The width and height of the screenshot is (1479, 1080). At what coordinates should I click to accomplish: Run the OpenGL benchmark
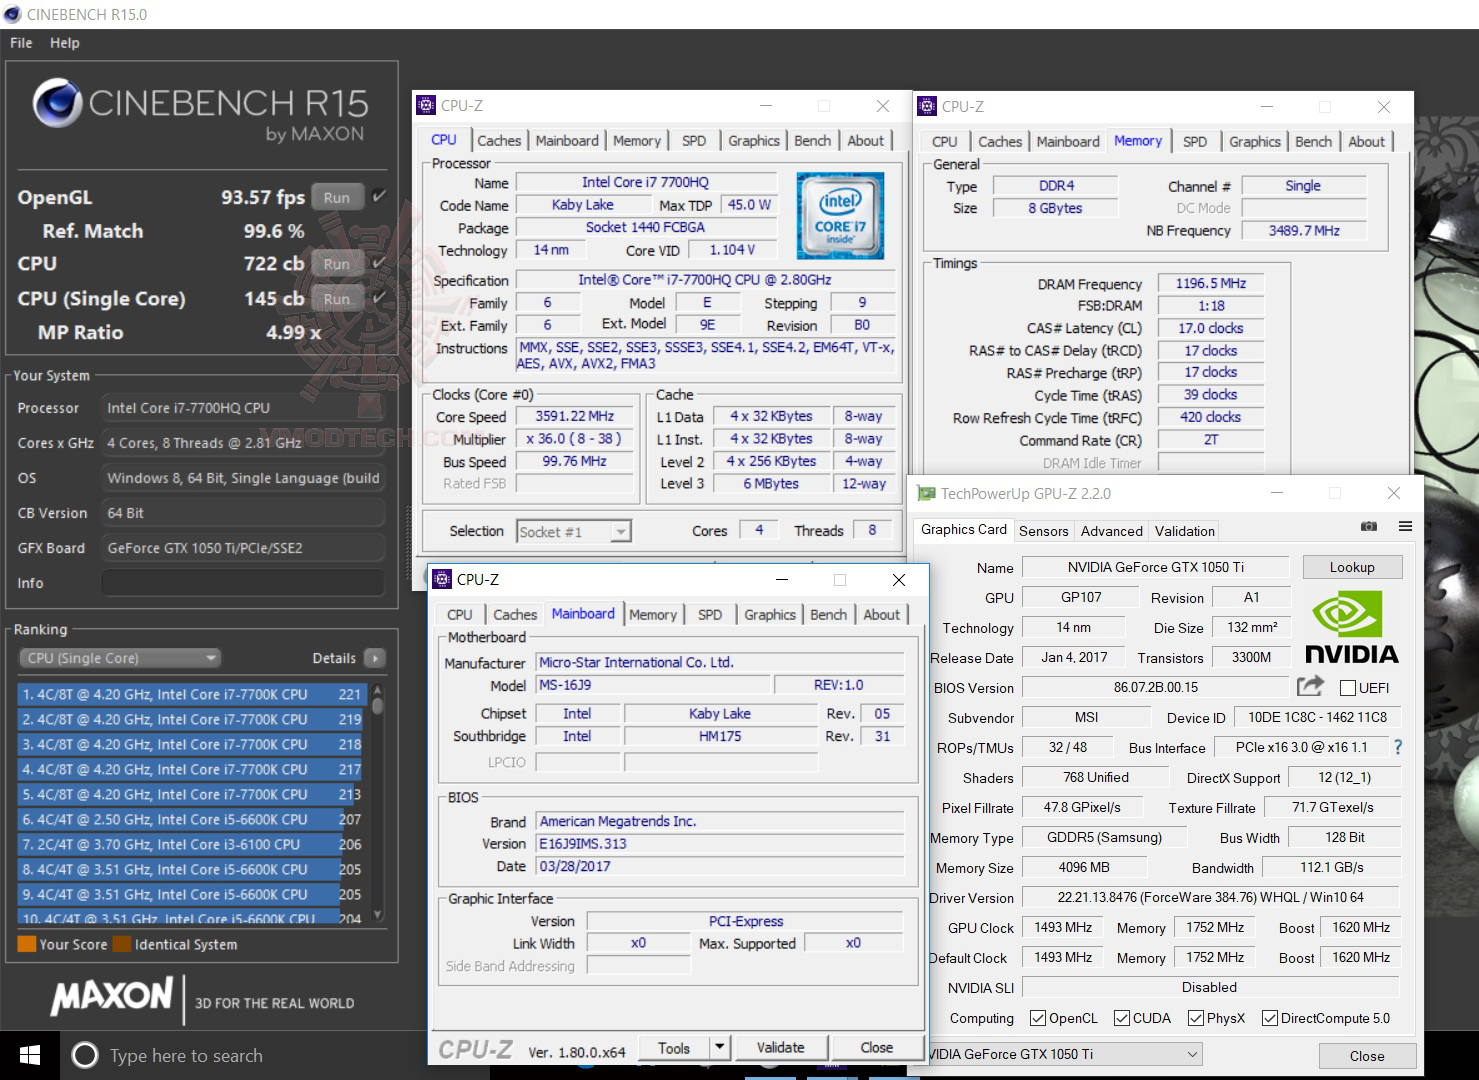(x=337, y=197)
